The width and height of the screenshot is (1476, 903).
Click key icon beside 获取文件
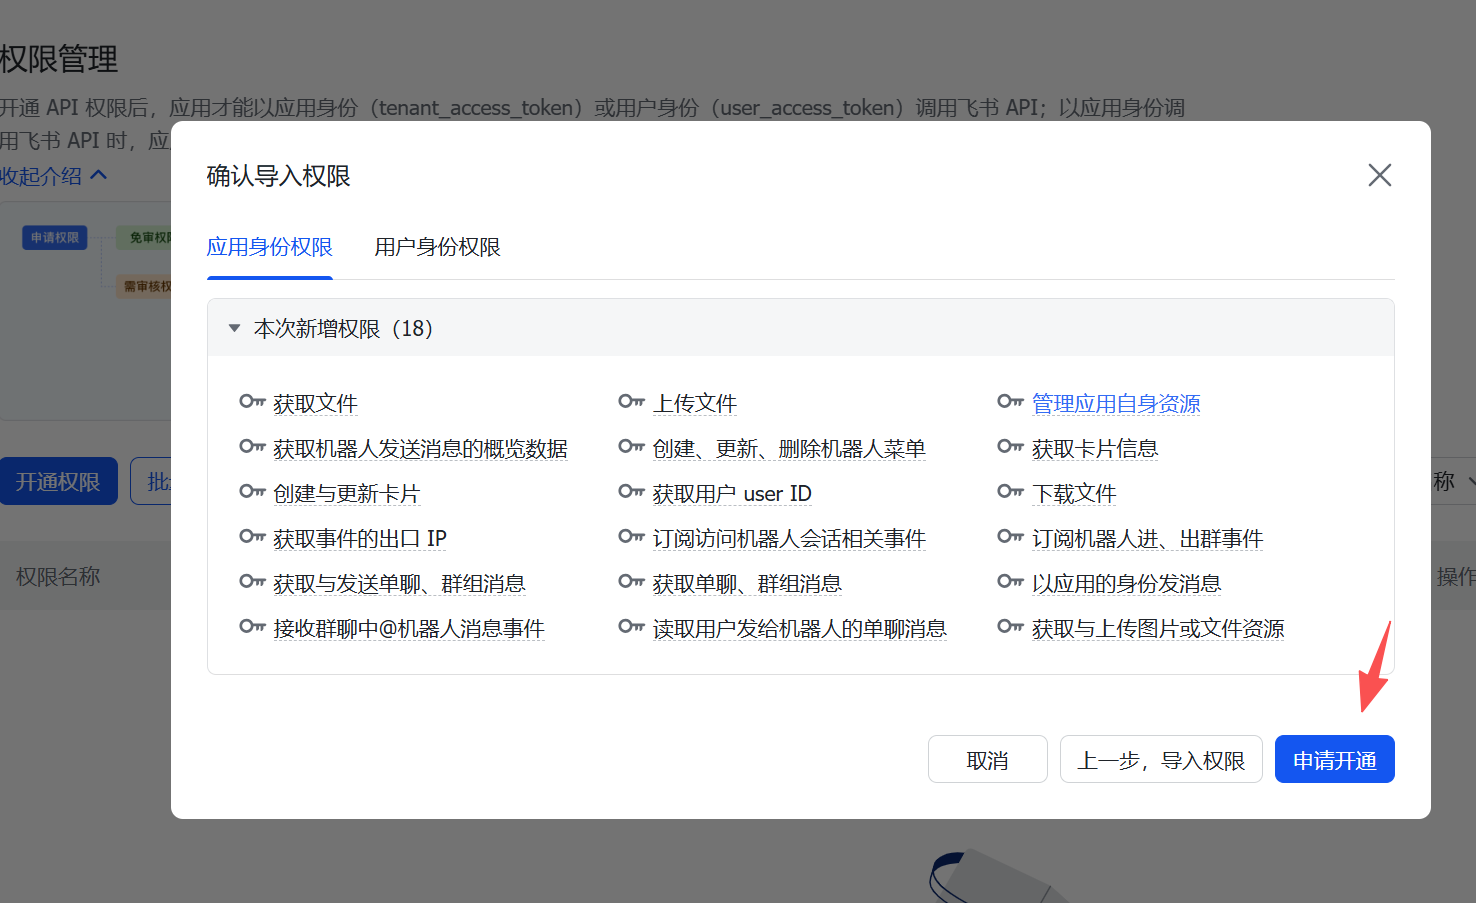252,402
